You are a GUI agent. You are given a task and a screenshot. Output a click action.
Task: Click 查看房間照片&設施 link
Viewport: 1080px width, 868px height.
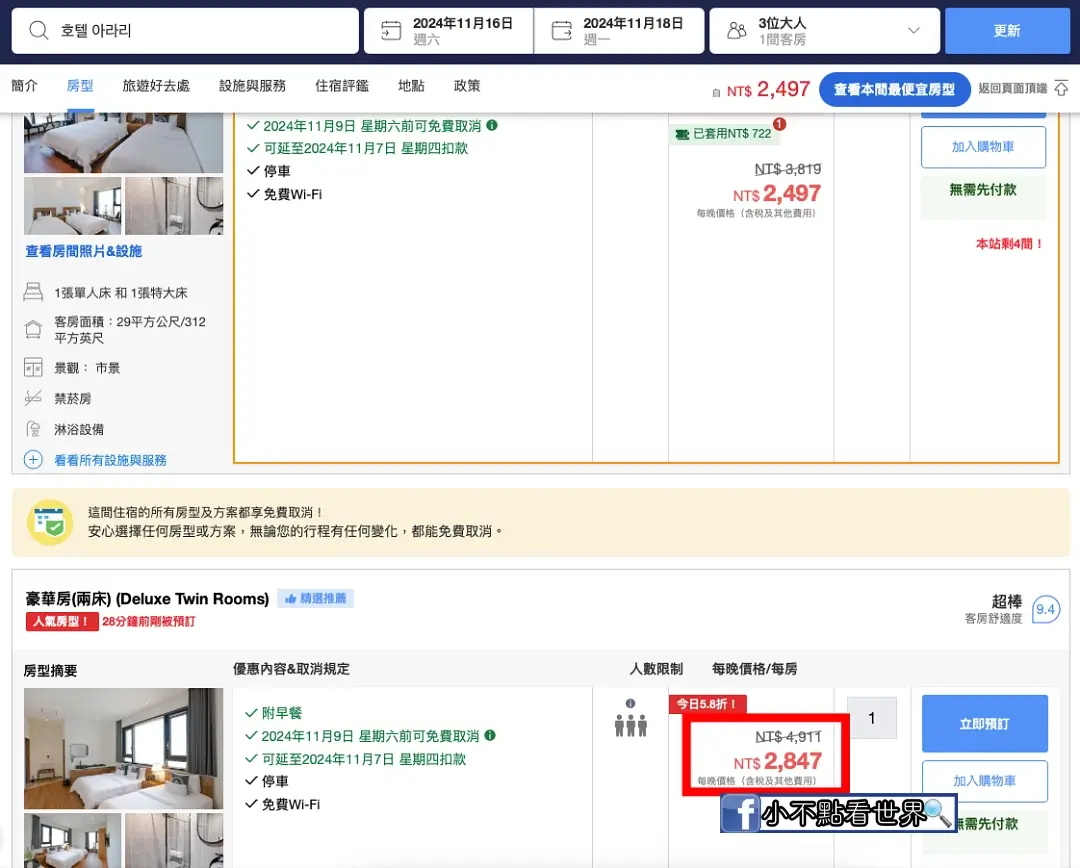[83, 251]
